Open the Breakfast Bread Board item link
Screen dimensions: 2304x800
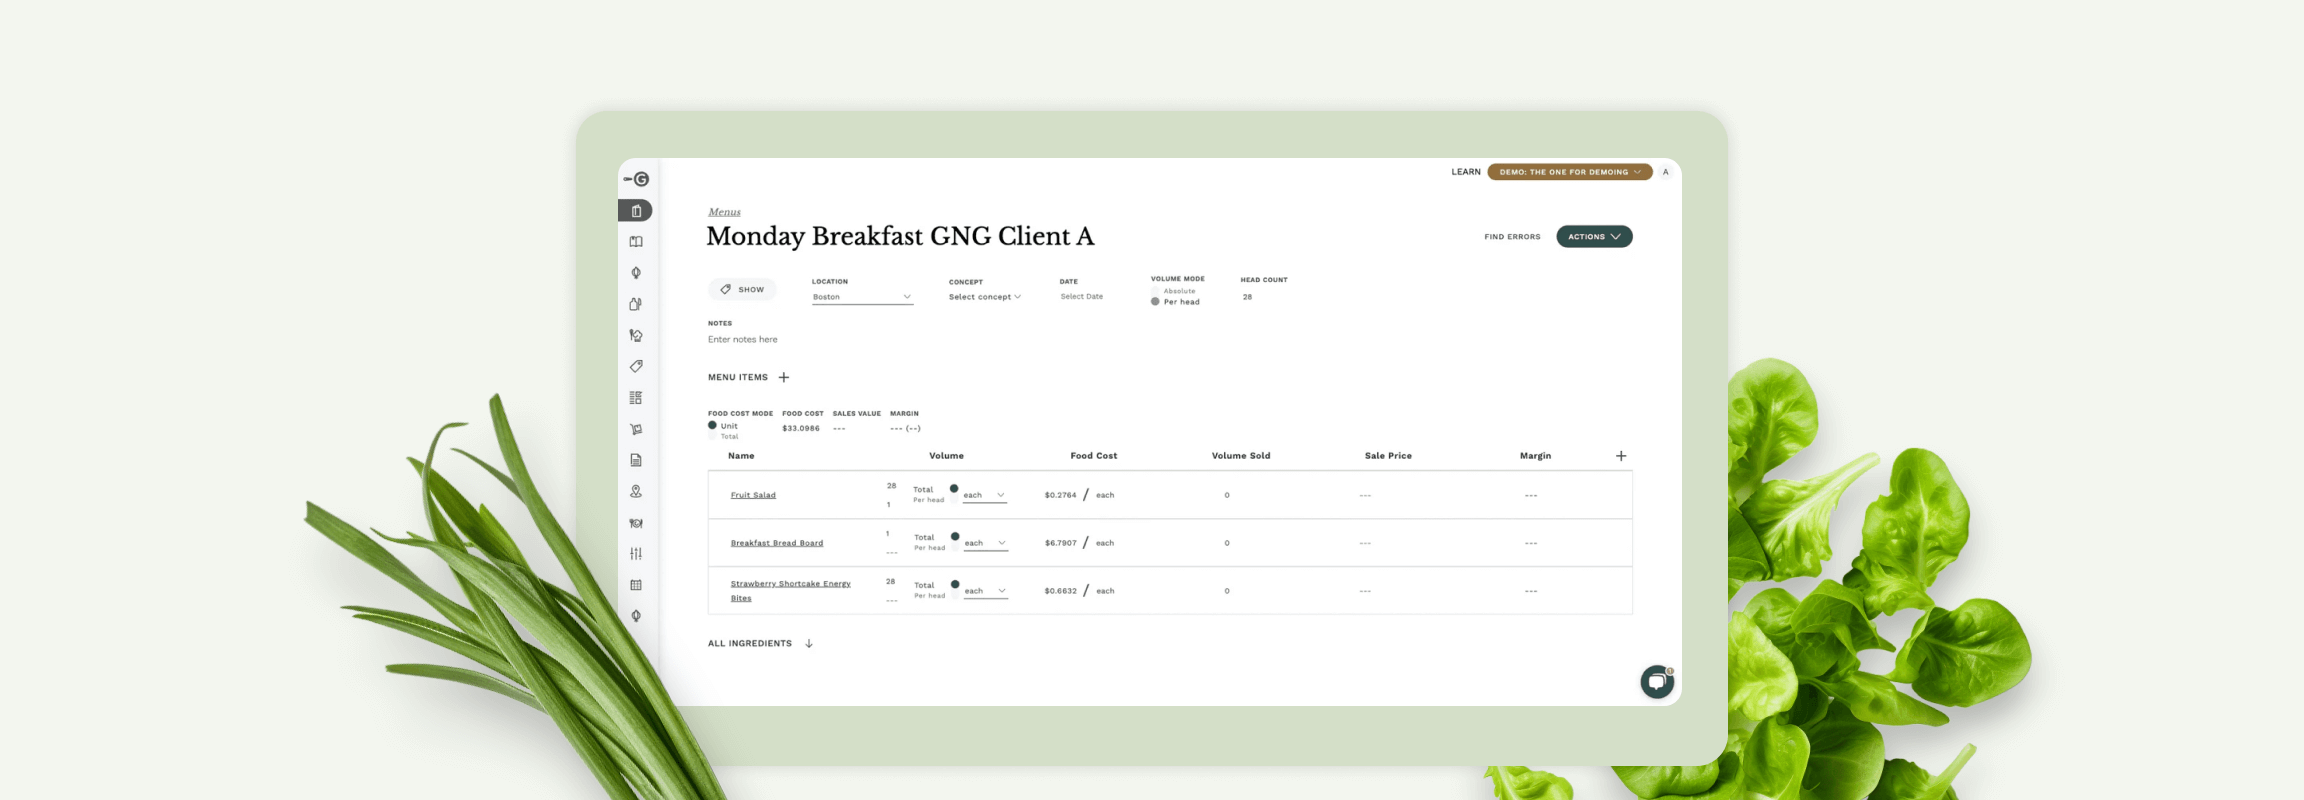click(777, 543)
